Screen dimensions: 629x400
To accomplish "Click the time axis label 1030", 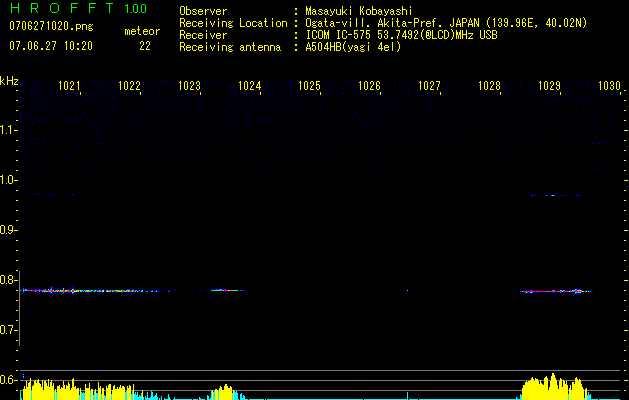I will [609, 86].
